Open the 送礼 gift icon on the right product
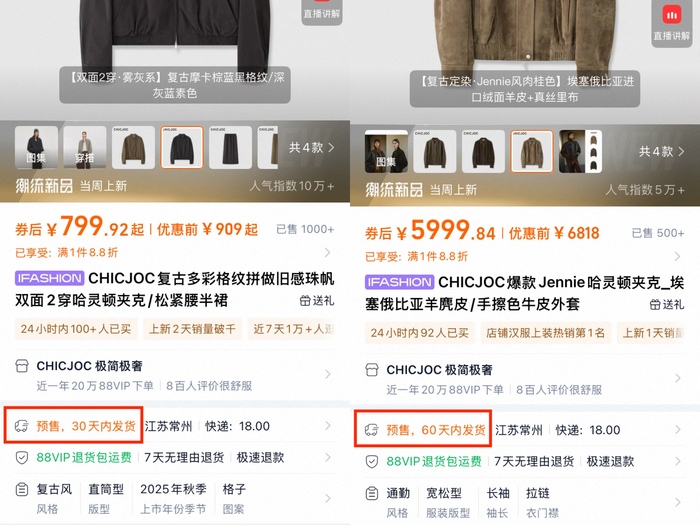This screenshot has width=700, height=525. click(x=655, y=305)
